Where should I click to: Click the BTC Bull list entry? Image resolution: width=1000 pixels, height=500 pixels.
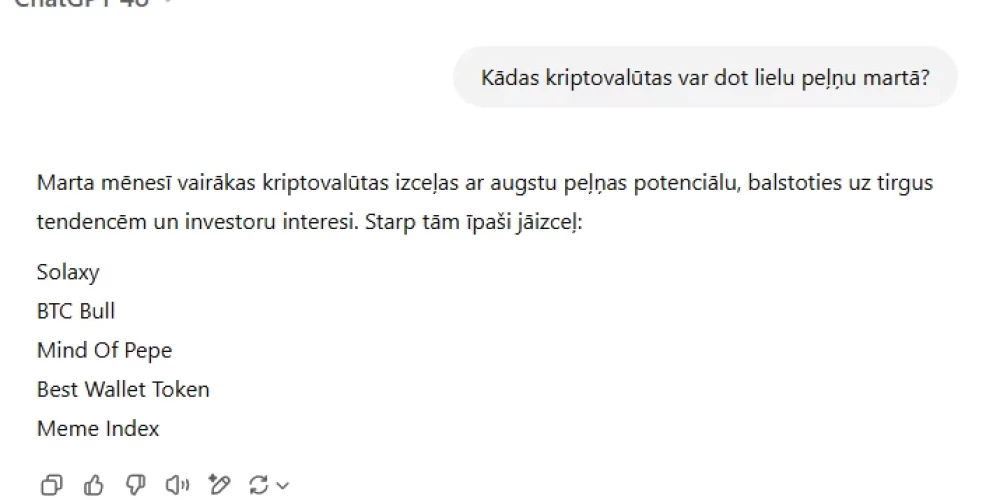click(76, 311)
